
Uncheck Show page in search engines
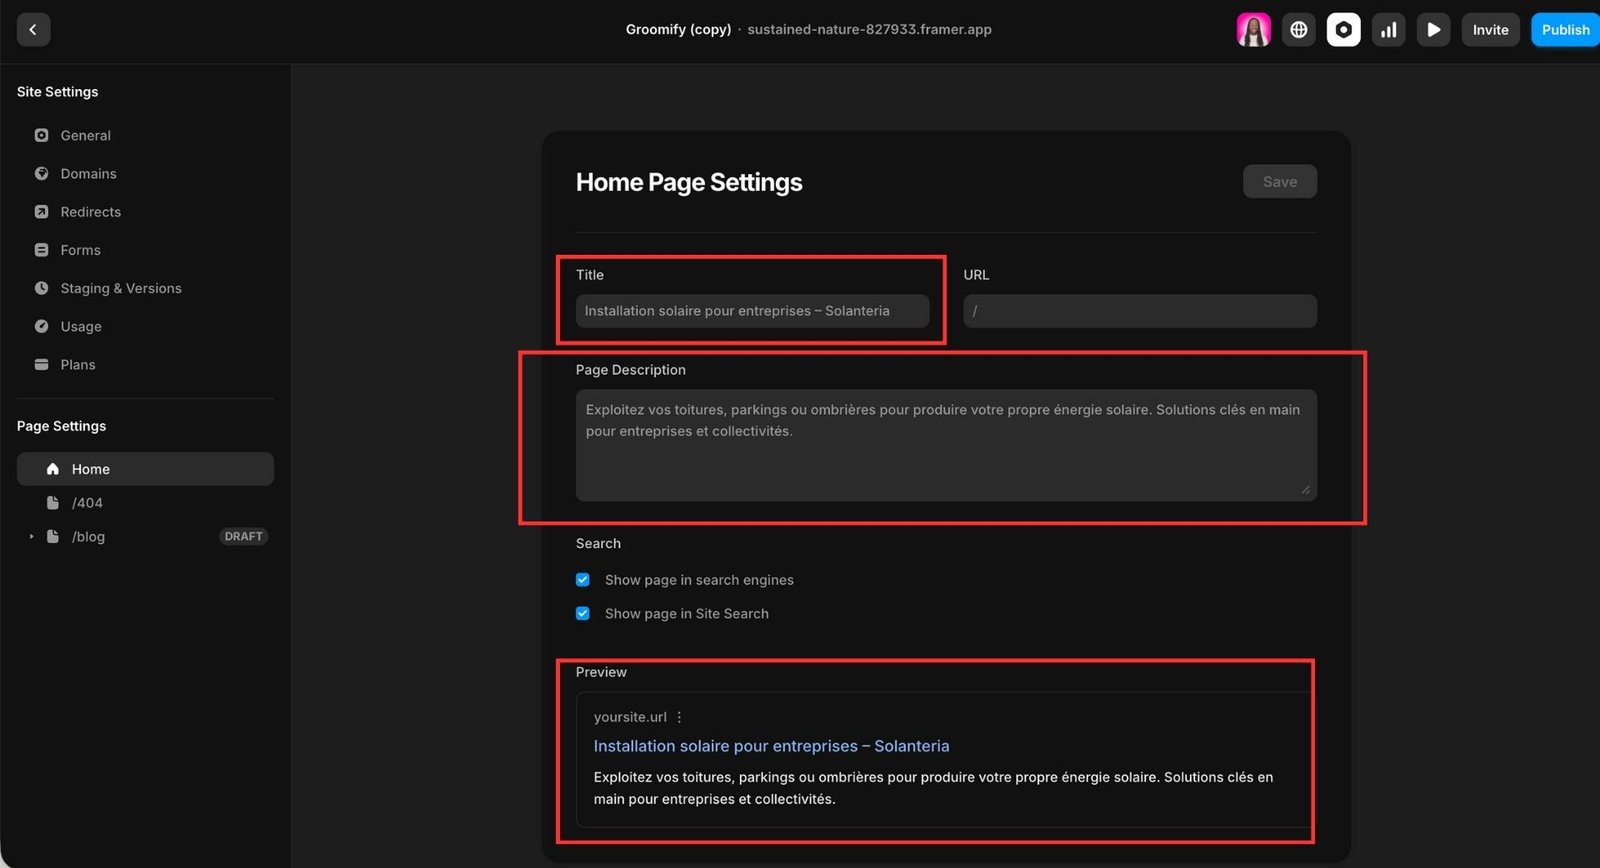click(583, 580)
